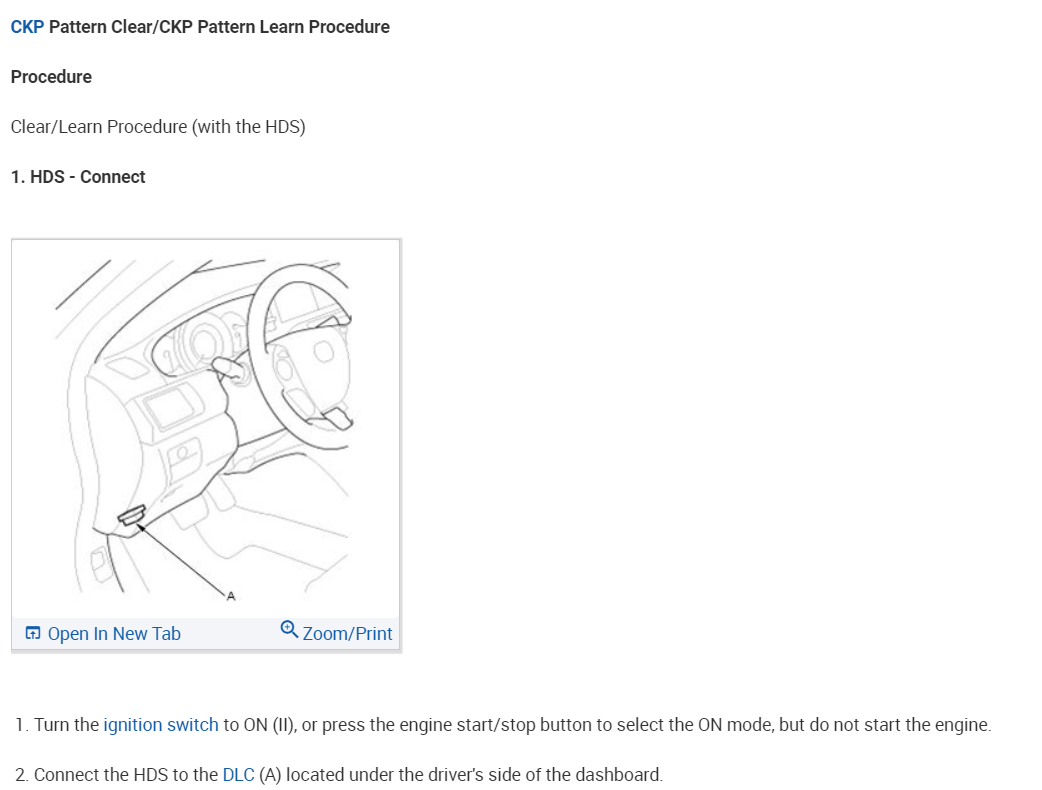Click the Open In New Tab icon
The height and width of the screenshot is (790, 1042).
pyautogui.click(x=33, y=633)
